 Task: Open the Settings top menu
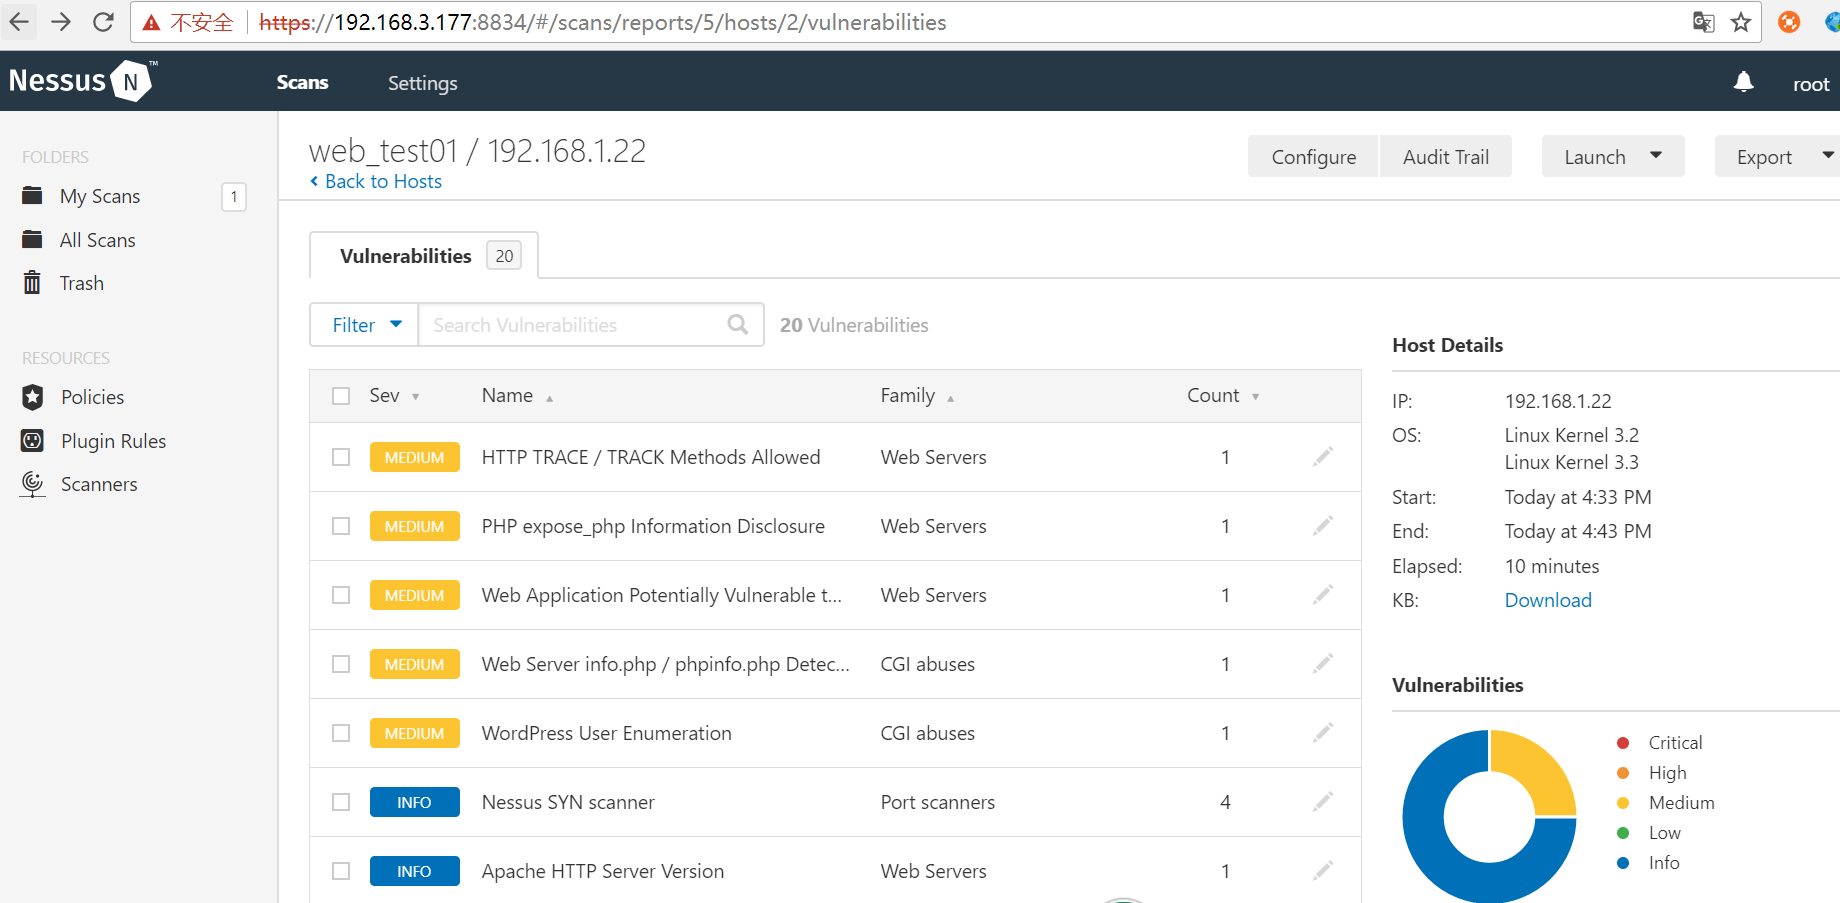pos(423,83)
